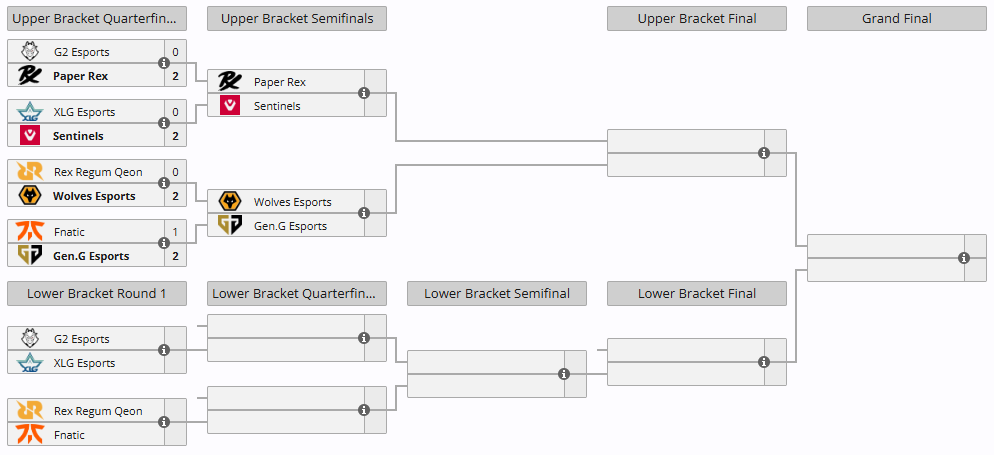994x455 pixels.
Task: Show info for Paper Rex vs Sentinels semifinal
Action: (x=364, y=93)
